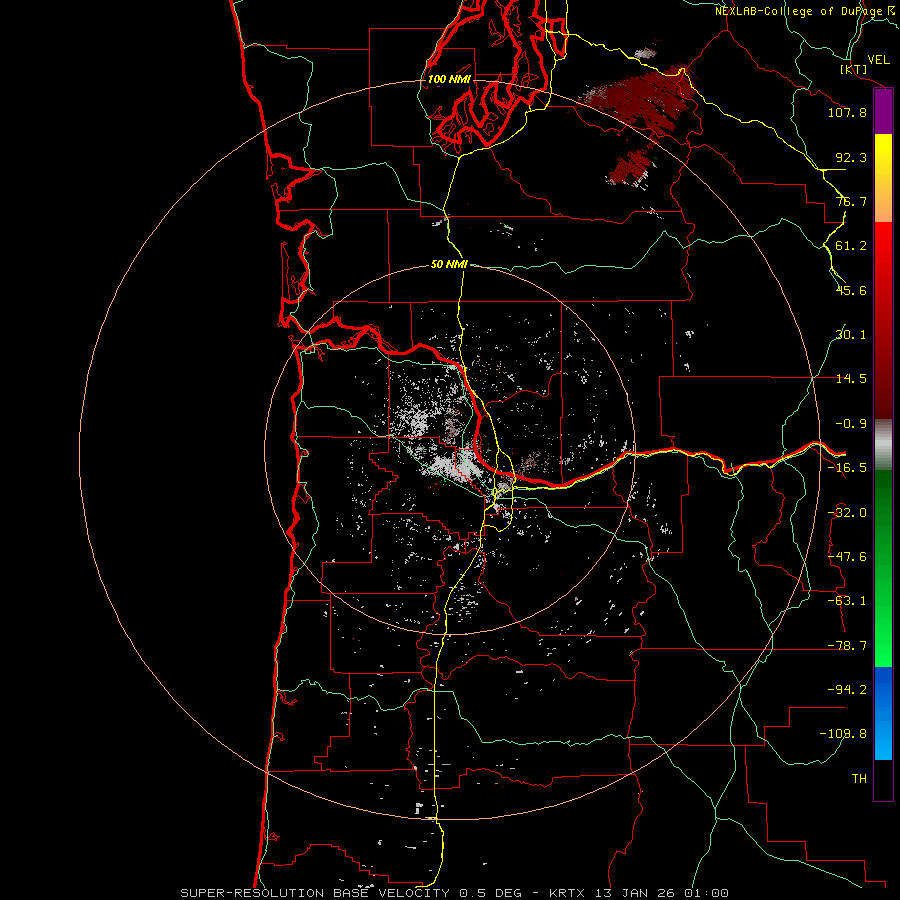Pick the purple segment of the velocity scale
Screen dimensions: 900x900
pyautogui.click(x=883, y=111)
